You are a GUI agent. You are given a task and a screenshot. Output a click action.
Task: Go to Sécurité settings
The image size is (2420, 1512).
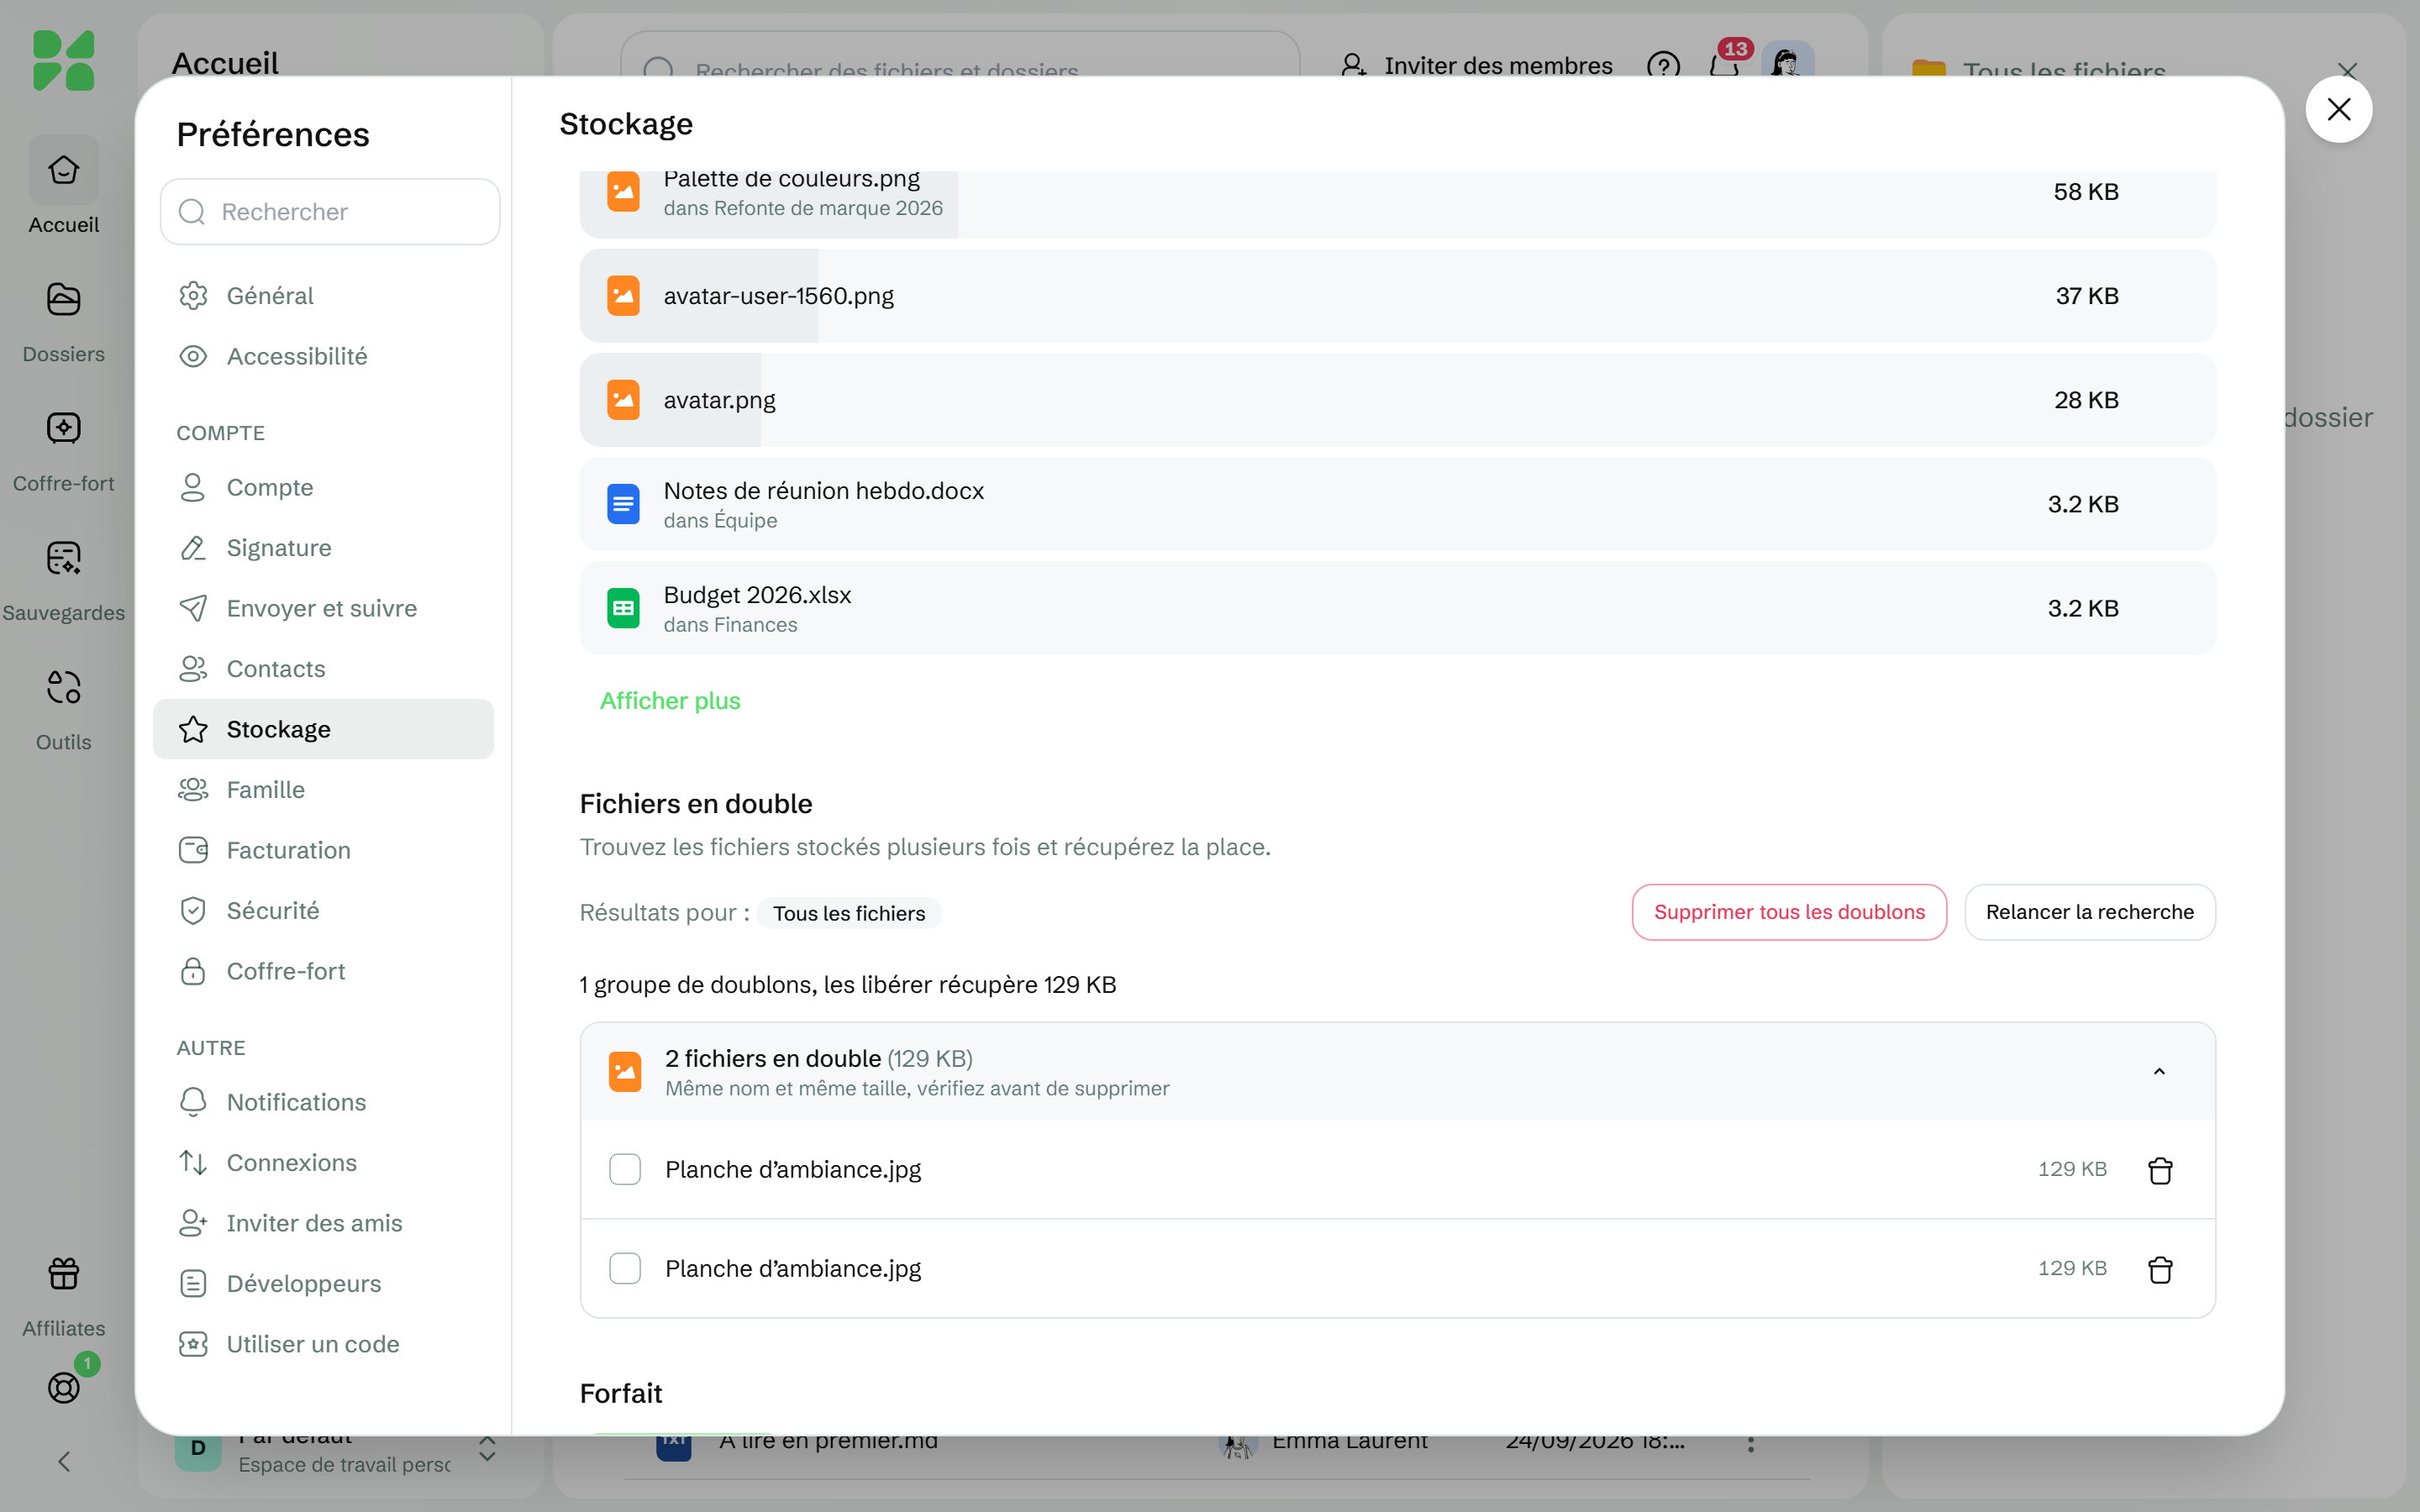(x=323, y=910)
